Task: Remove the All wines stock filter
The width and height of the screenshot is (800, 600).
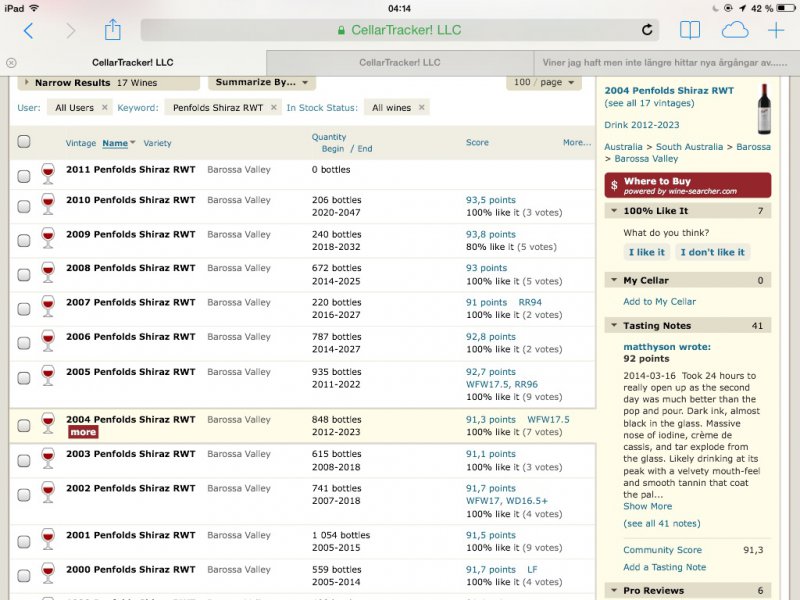Action: (x=422, y=107)
